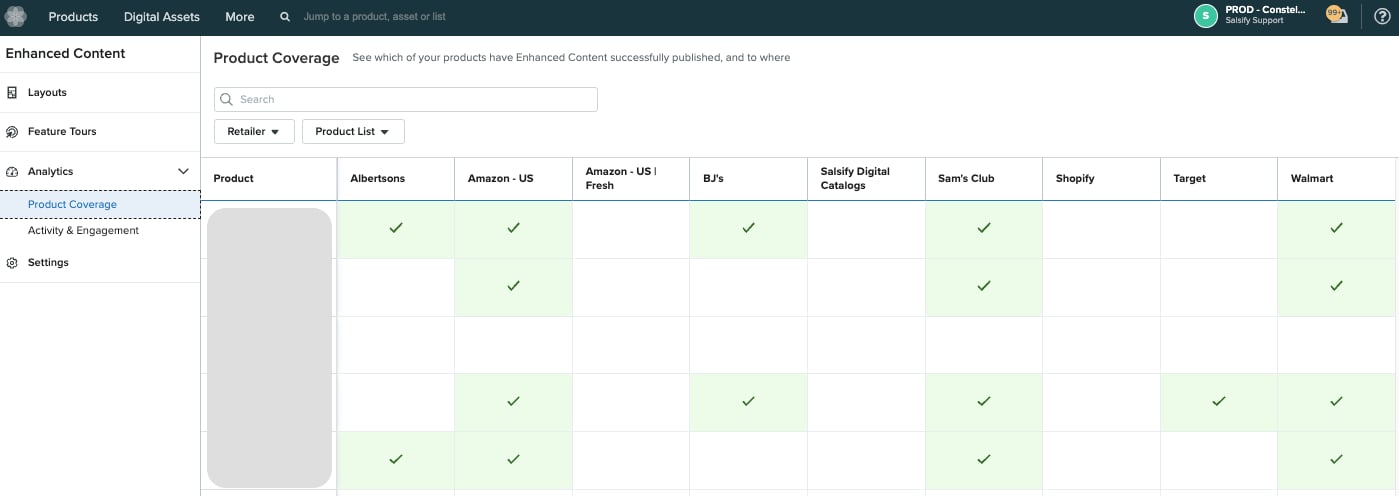Click the Salsify Digital Catalogs column header
The image size is (1399, 496).
coord(866,179)
